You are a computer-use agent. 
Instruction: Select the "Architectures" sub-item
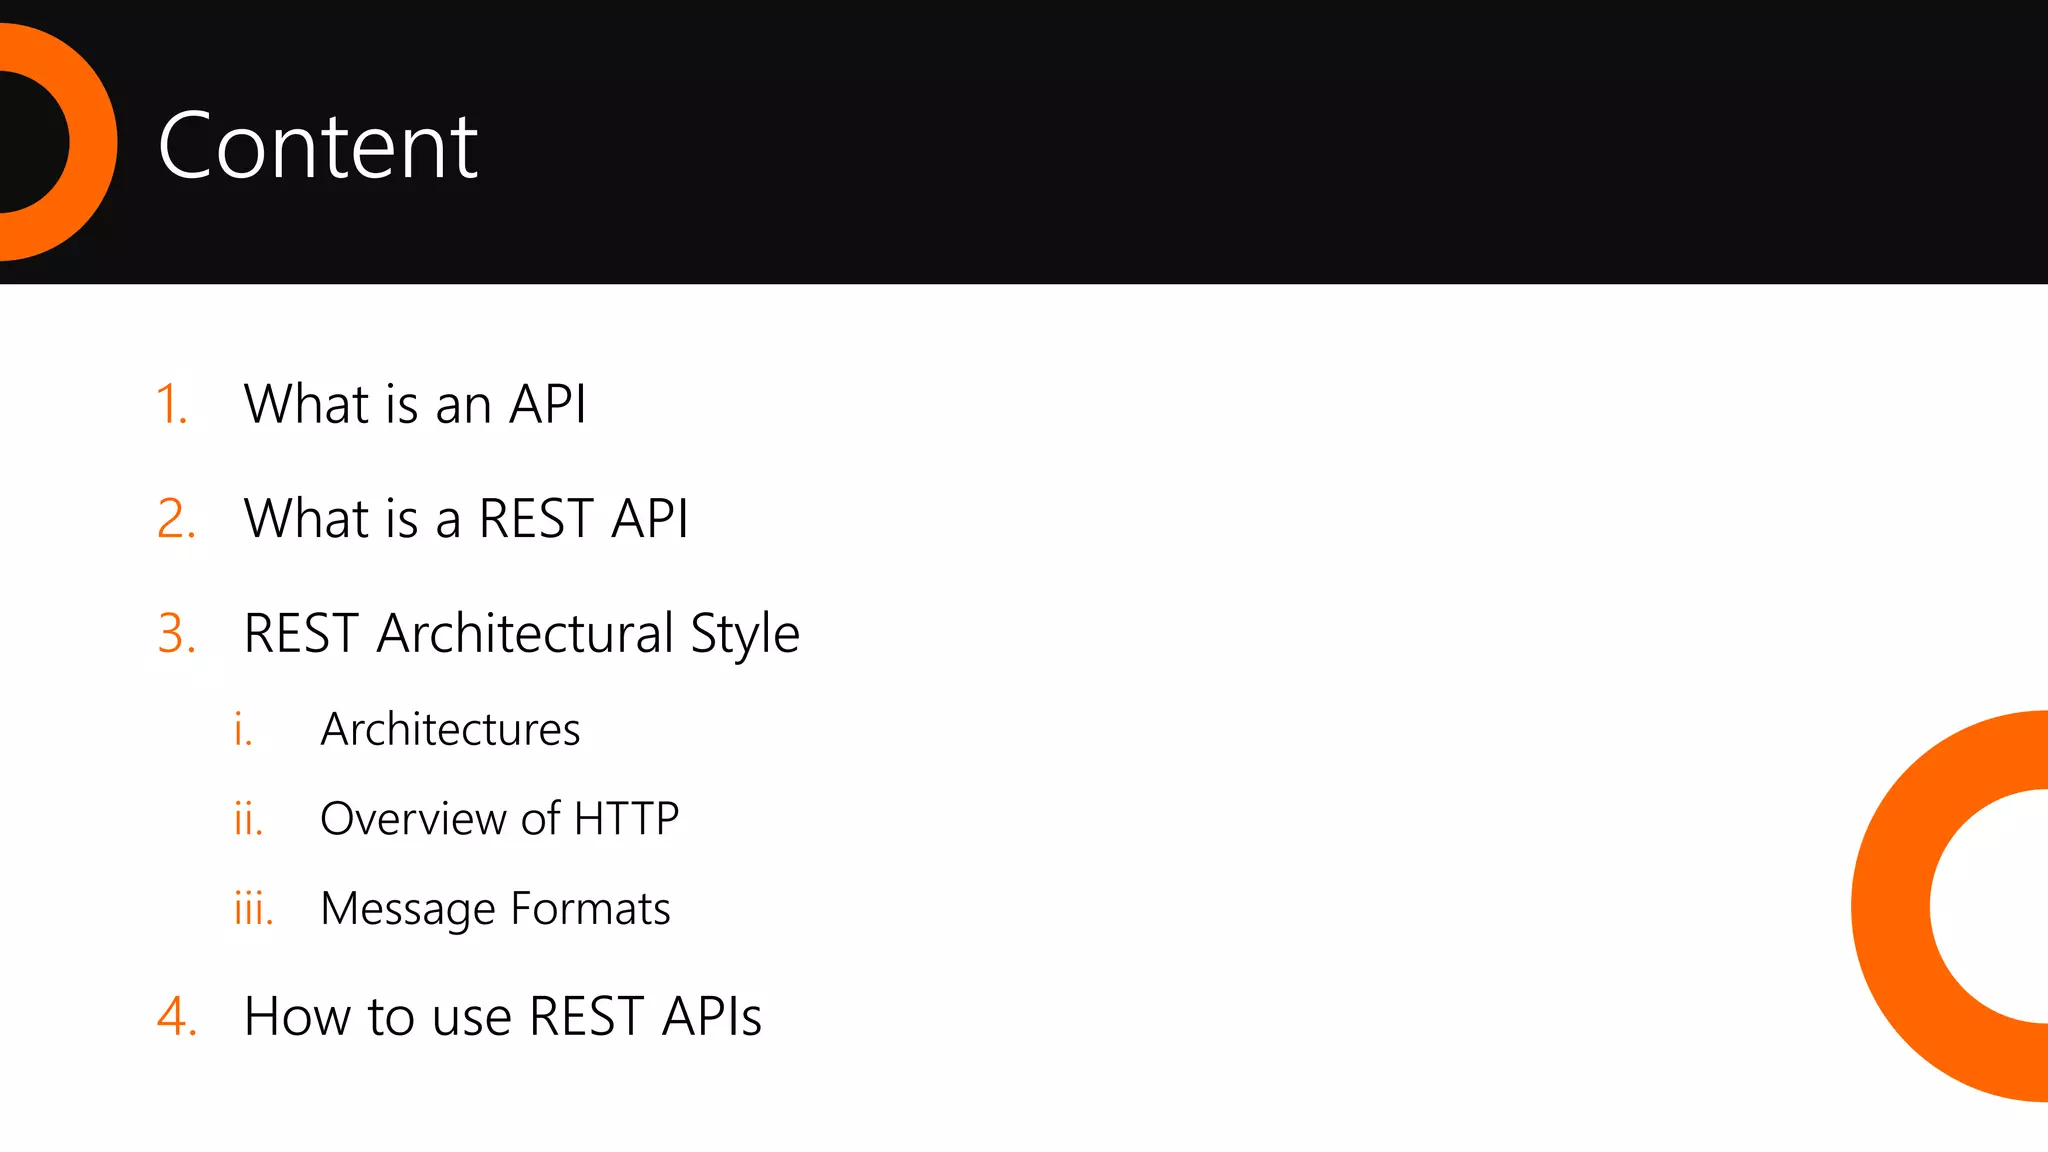point(450,729)
